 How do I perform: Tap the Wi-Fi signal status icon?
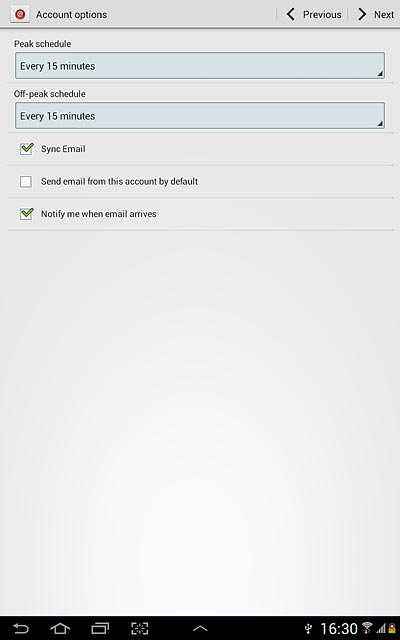(367, 628)
